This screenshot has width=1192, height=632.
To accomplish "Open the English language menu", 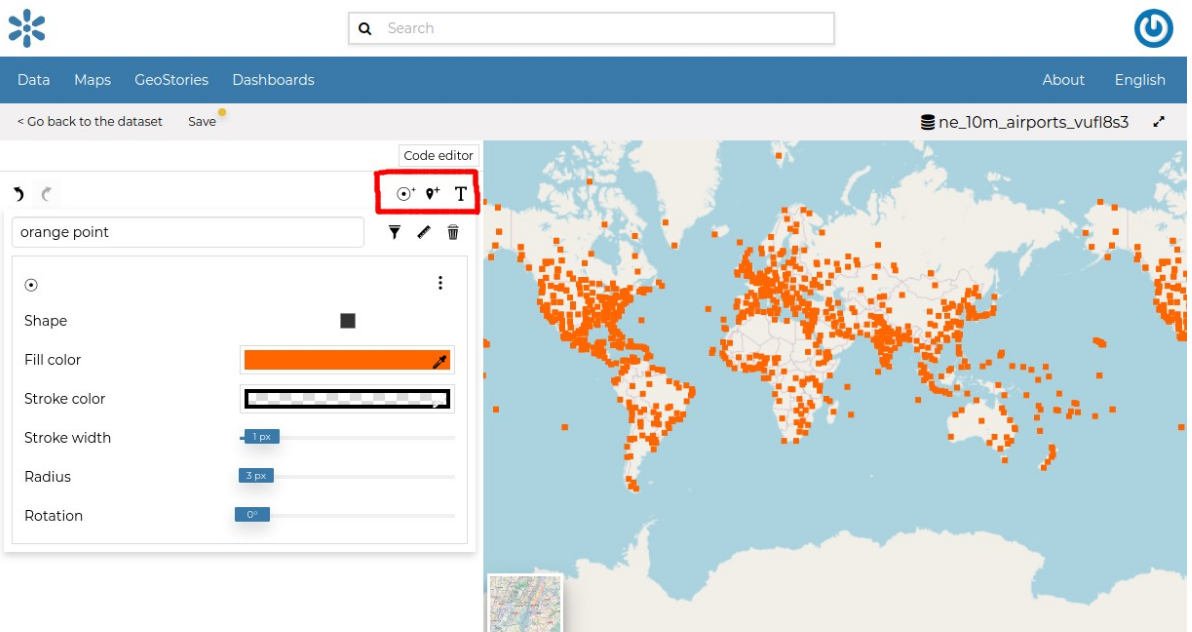I will click(1140, 80).
